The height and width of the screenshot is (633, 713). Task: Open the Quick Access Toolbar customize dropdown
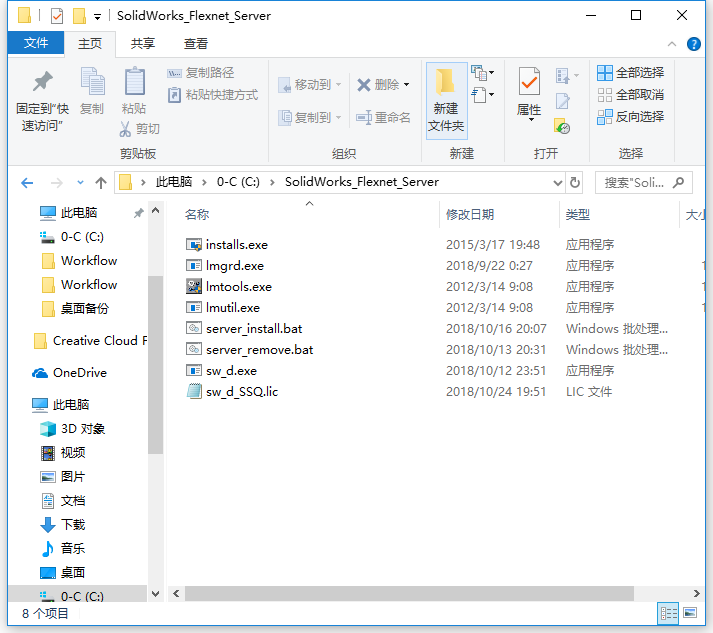click(97, 17)
